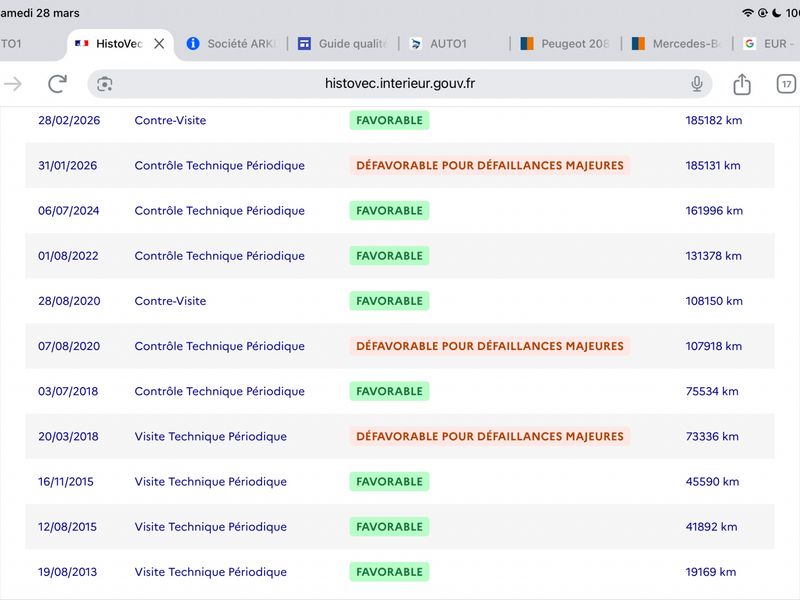Switch to the Guide qualité tab
The image size is (800, 600).
click(x=342, y=44)
